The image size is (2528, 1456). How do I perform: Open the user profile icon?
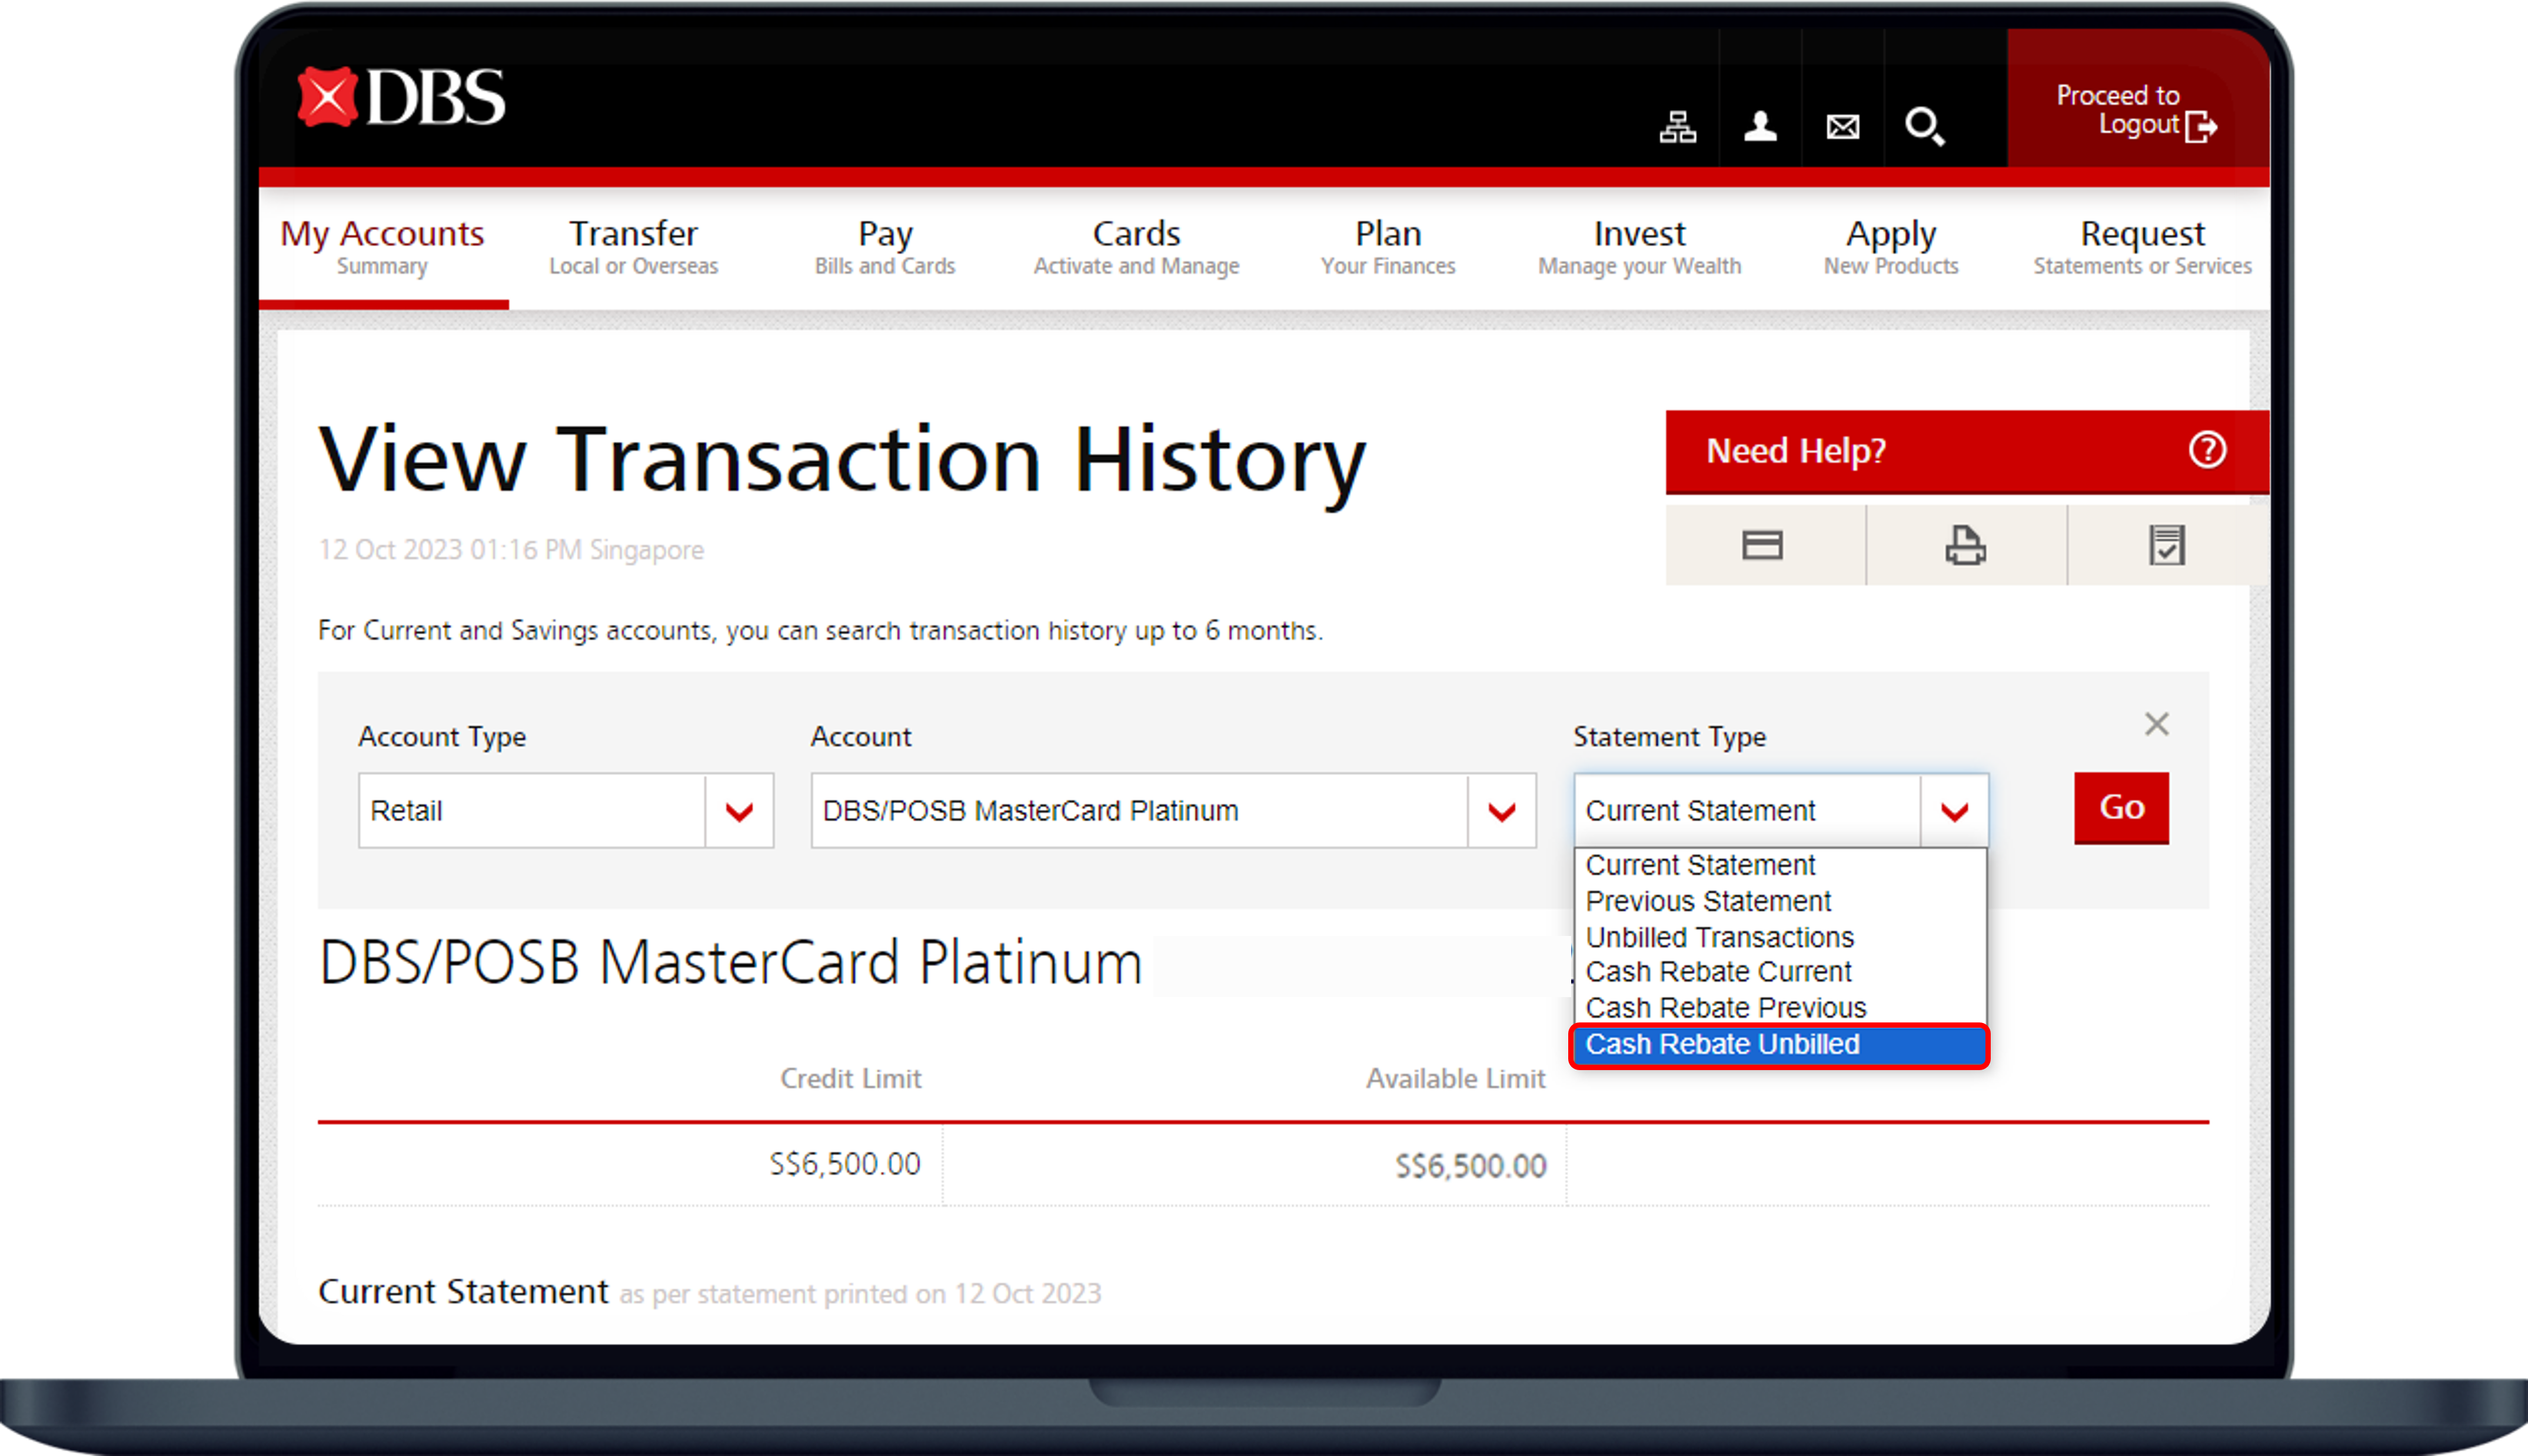1760,127
